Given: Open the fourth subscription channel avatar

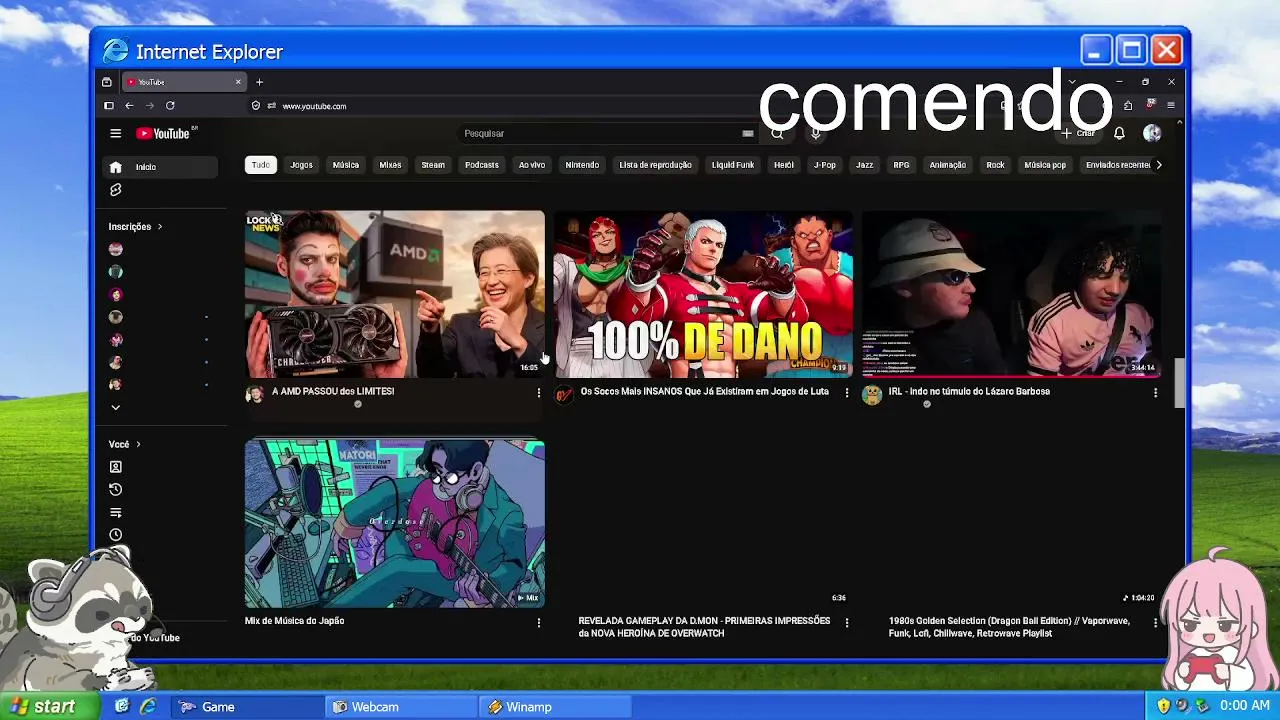Looking at the screenshot, I should (116, 317).
